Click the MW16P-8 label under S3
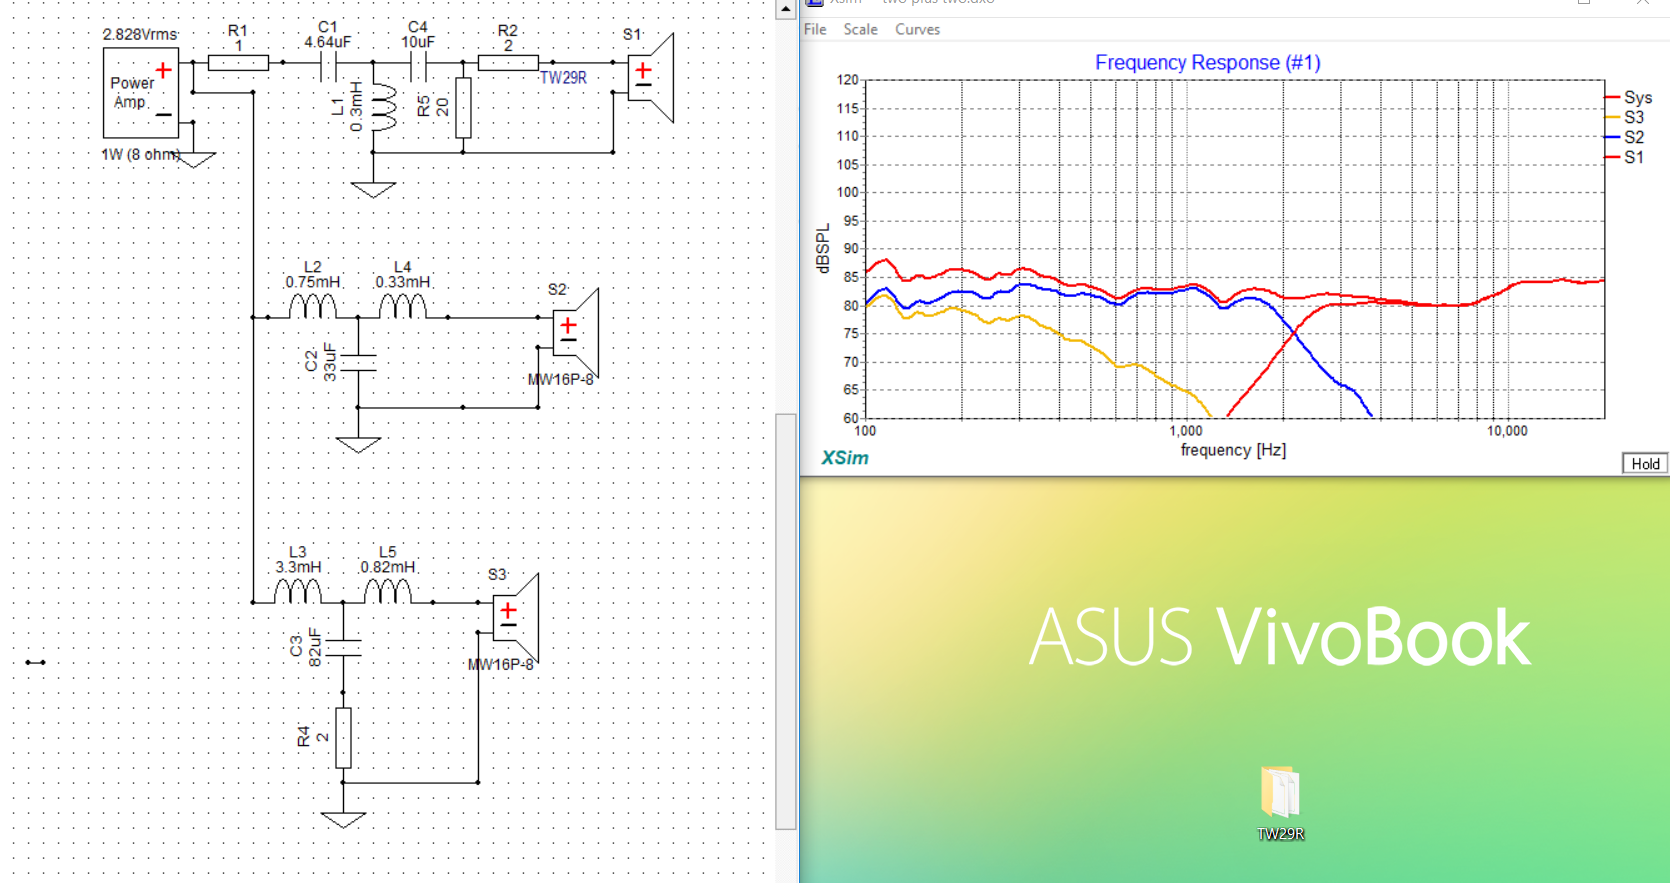Screen dimensions: 1670x883 click(501, 664)
